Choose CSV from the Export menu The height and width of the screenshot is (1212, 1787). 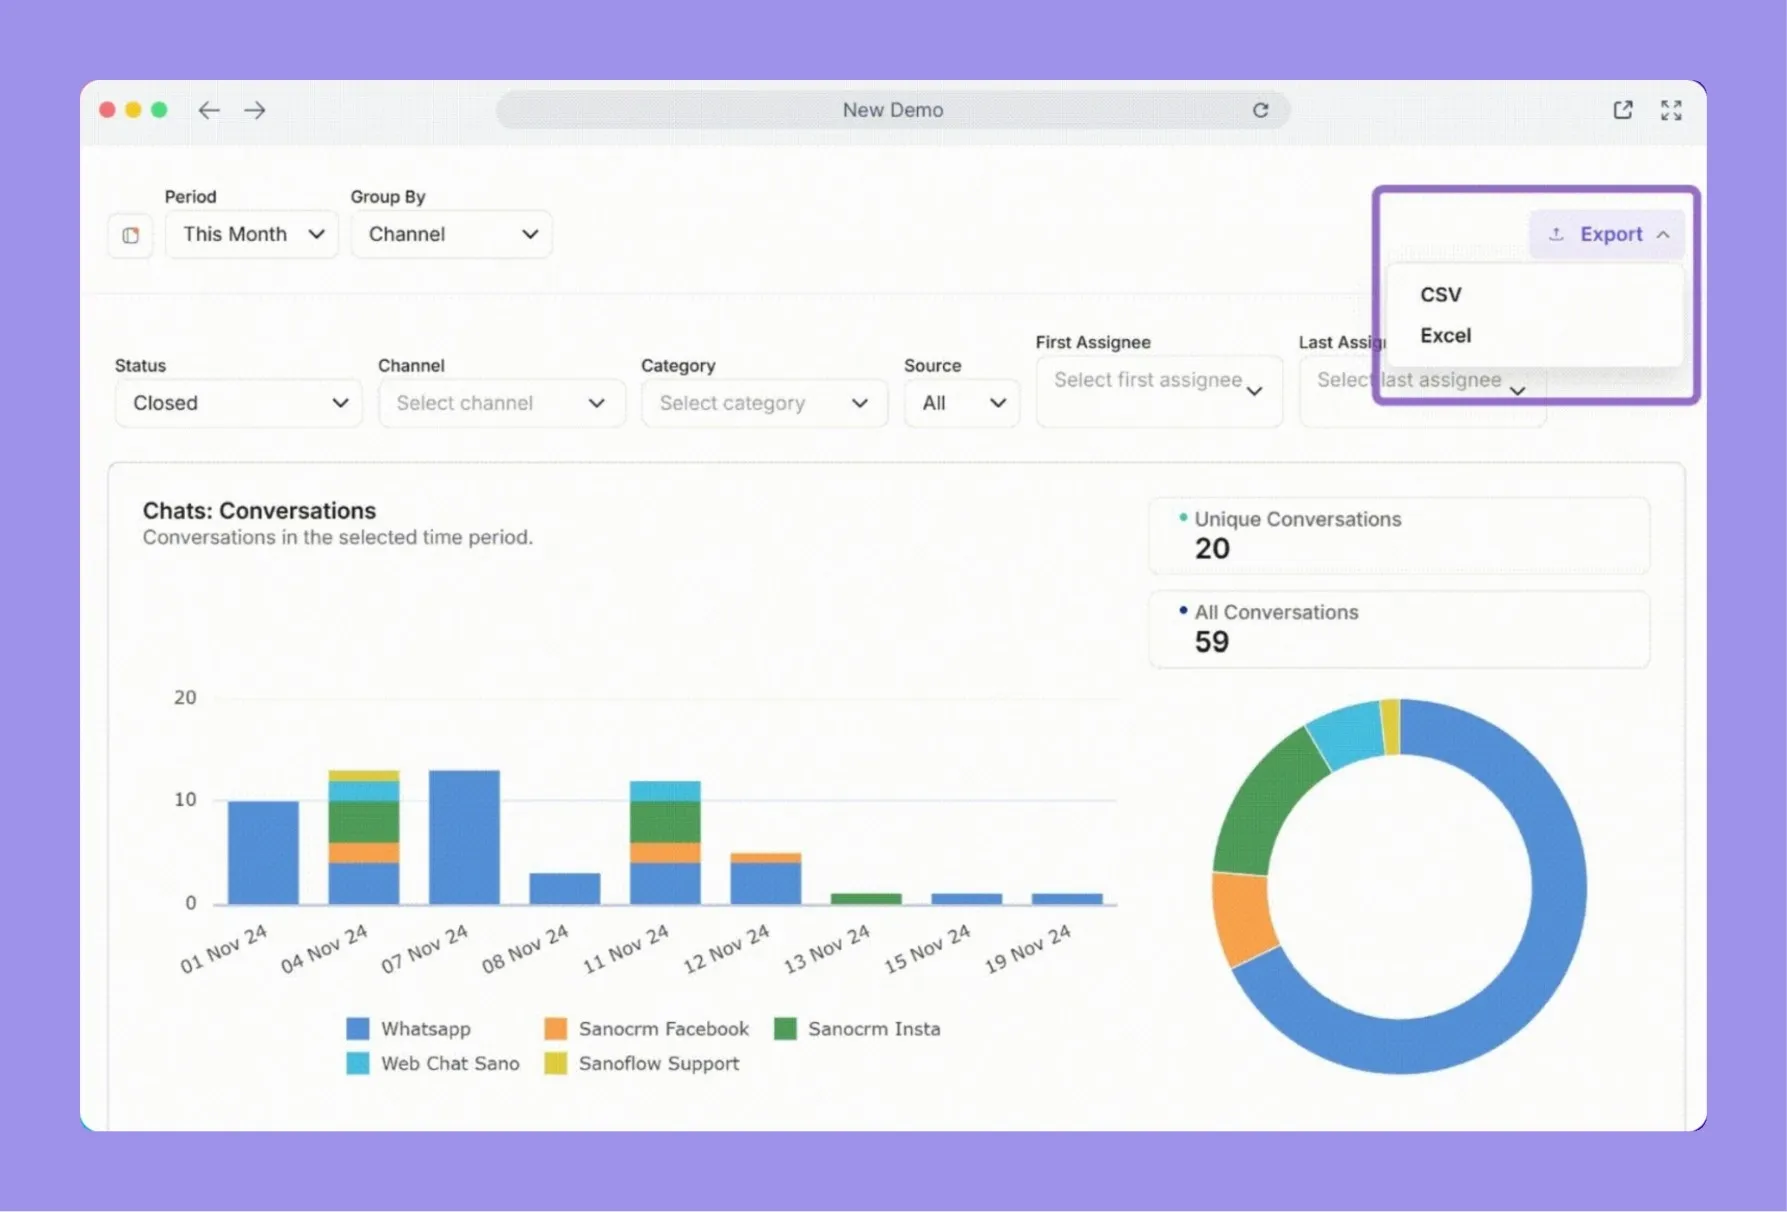point(1441,295)
